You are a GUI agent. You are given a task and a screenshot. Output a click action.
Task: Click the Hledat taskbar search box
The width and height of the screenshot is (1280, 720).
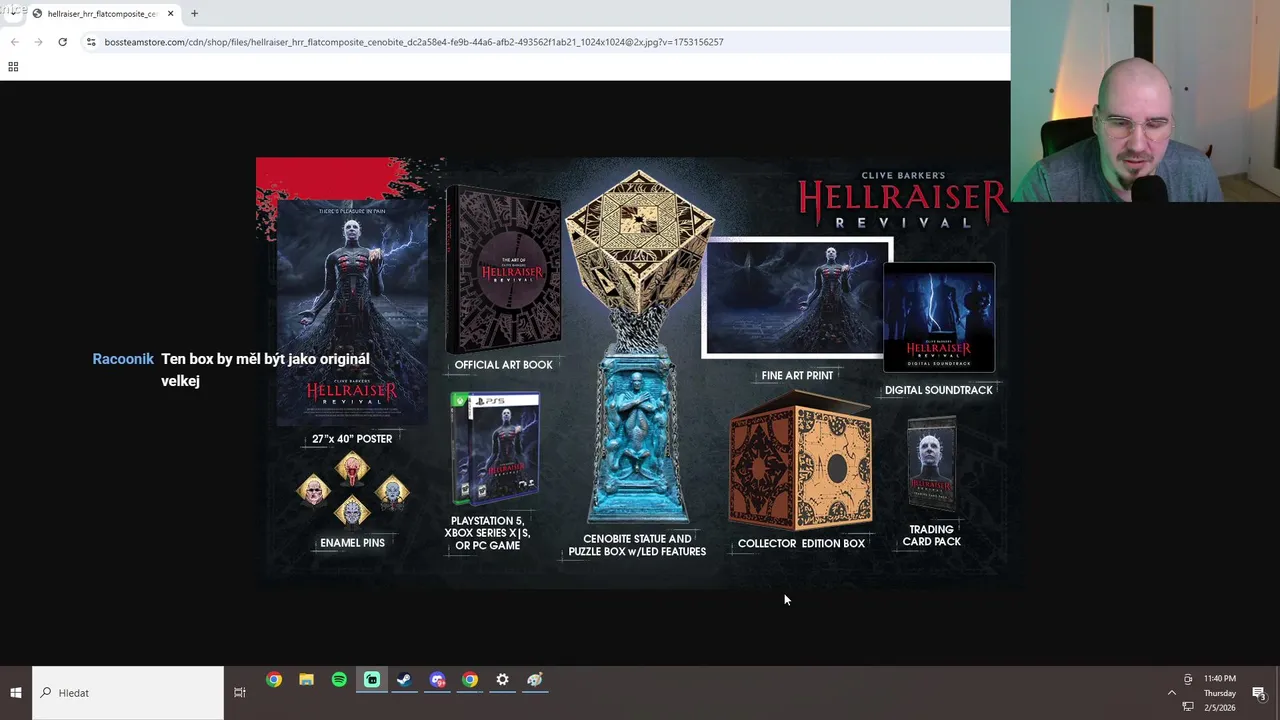coord(128,693)
